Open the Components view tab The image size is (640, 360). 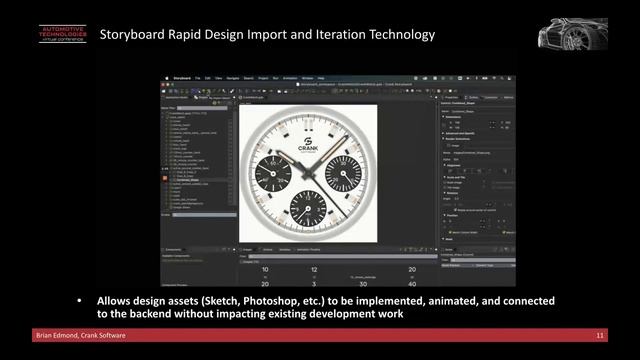(173, 249)
